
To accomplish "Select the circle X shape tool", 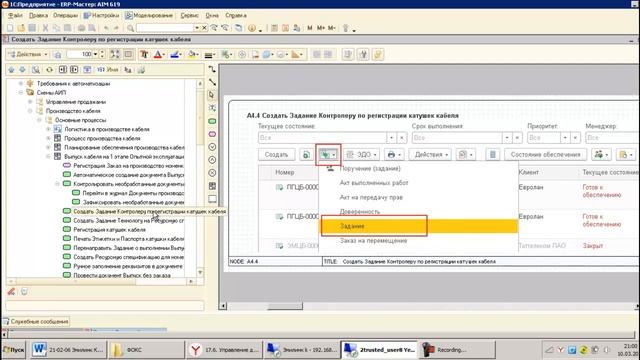I will pyautogui.click(x=212, y=173).
